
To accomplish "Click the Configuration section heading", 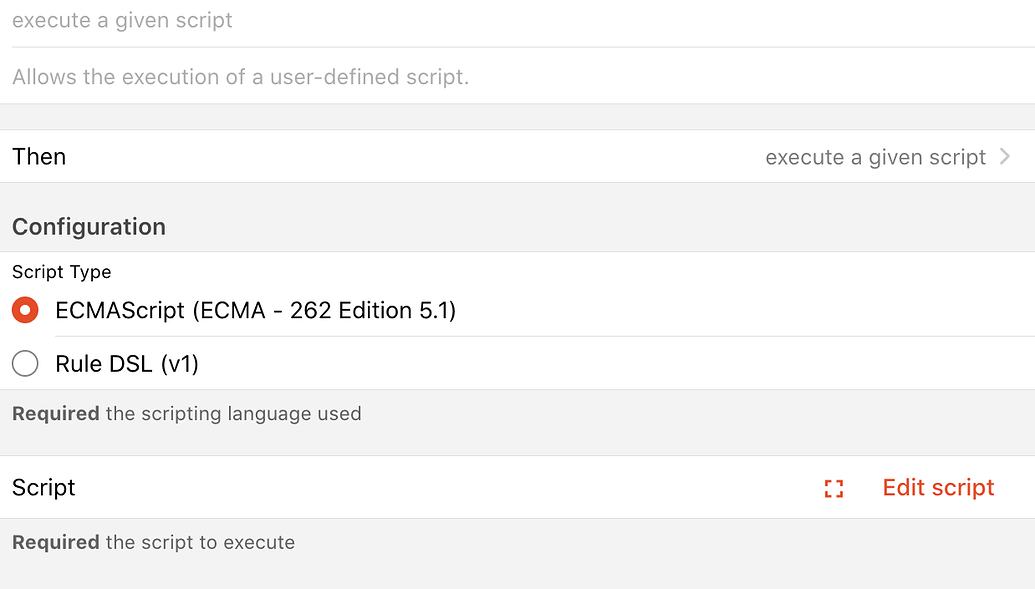I will pos(89,227).
